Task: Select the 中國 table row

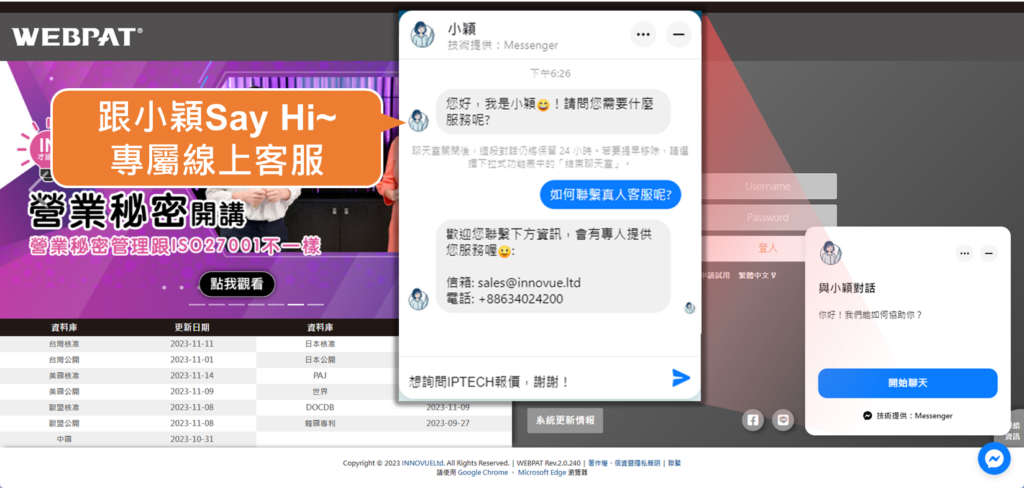Action: pos(128,439)
